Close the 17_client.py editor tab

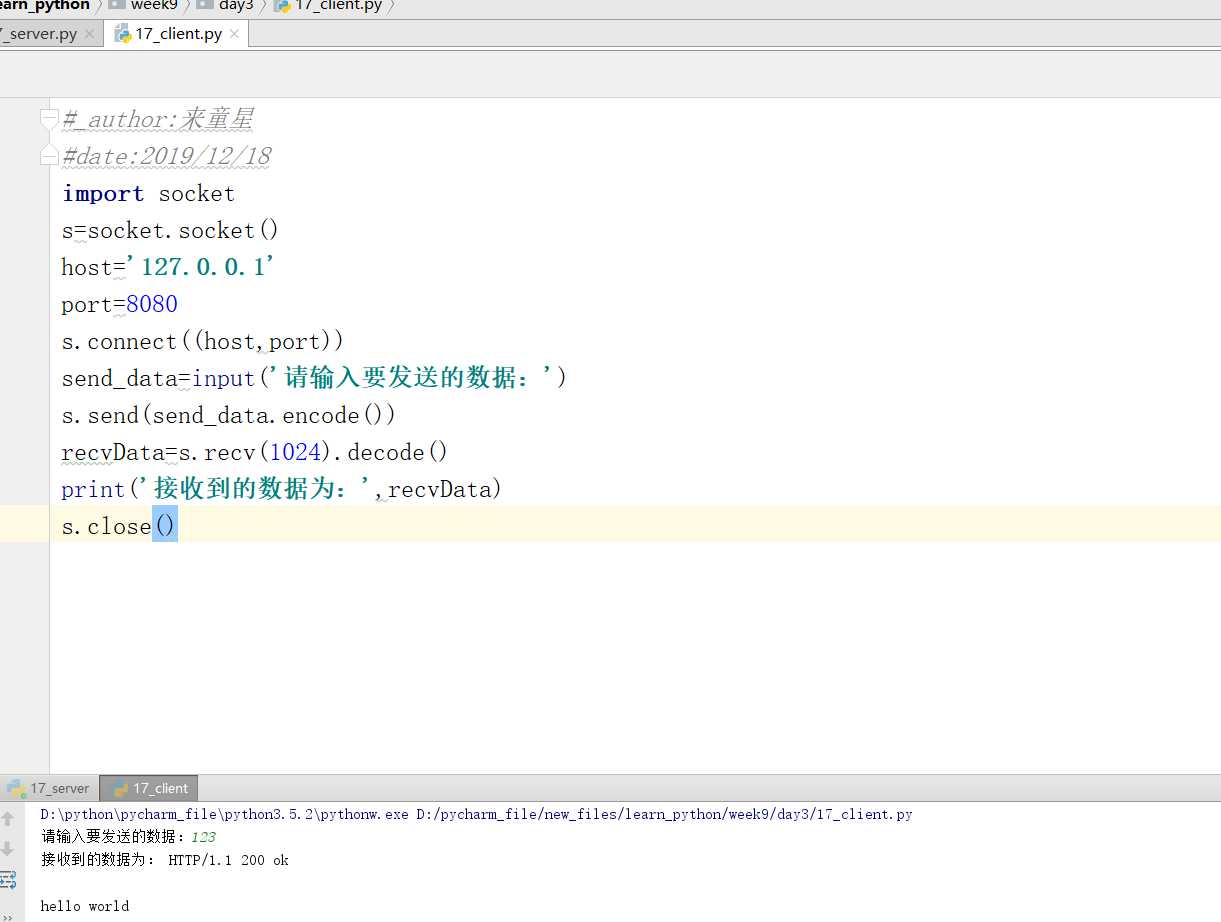(234, 34)
